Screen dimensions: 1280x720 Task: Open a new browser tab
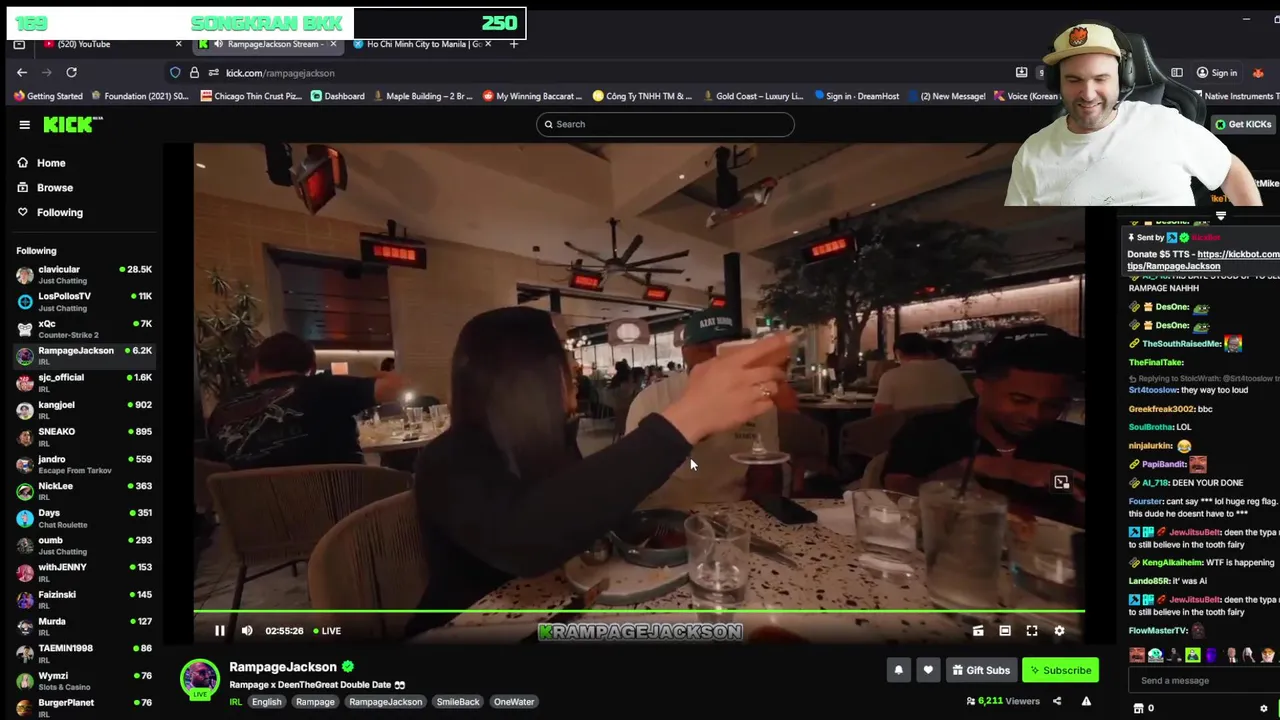(514, 44)
